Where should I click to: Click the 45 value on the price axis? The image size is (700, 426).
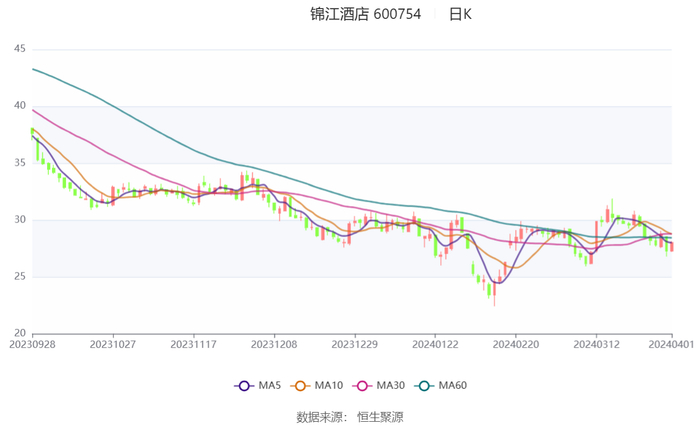point(19,49)
